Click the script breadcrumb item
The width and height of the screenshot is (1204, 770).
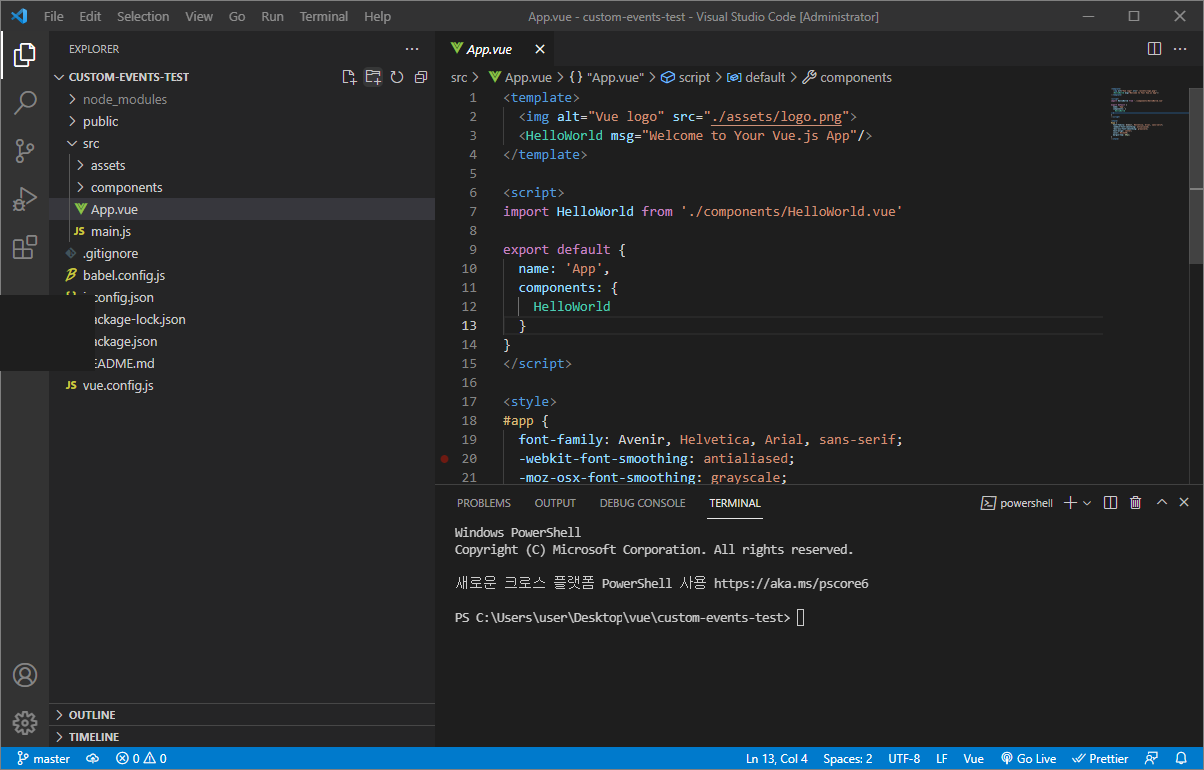click(x=686, y=77)
